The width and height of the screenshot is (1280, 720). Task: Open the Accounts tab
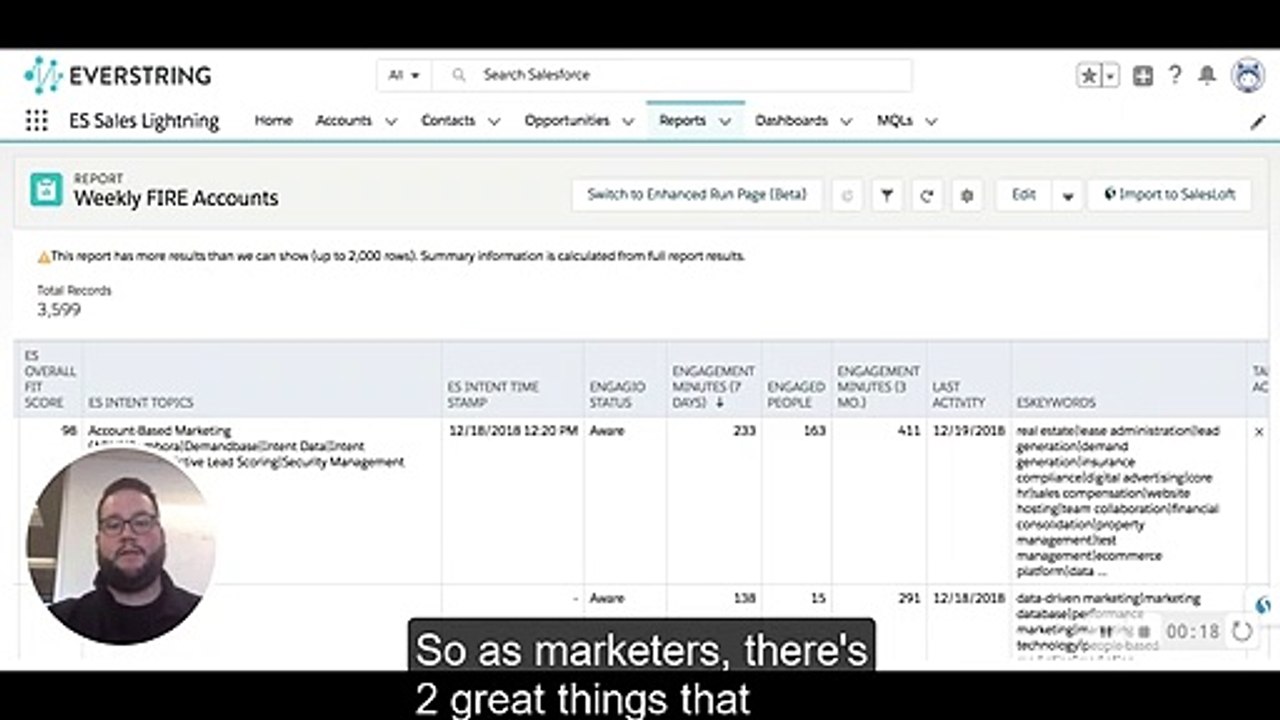tap(344, 120)
